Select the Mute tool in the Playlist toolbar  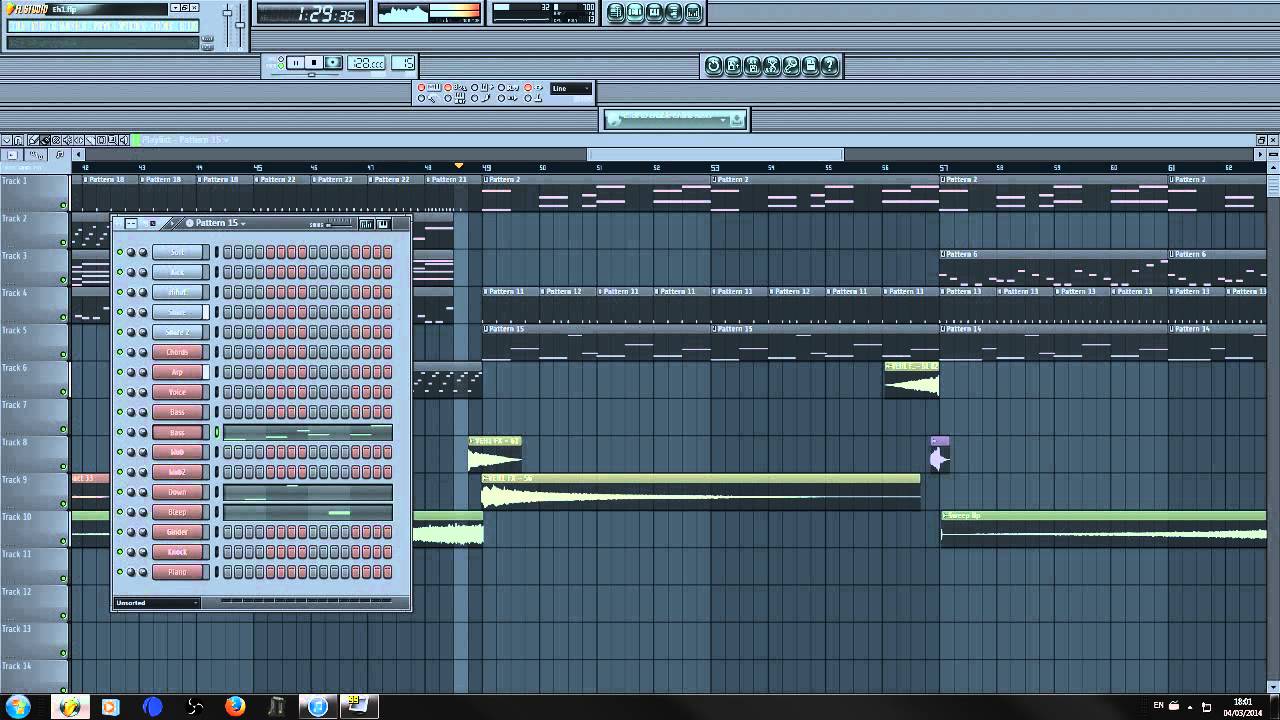pyautogui.click(x=67, y=140)
